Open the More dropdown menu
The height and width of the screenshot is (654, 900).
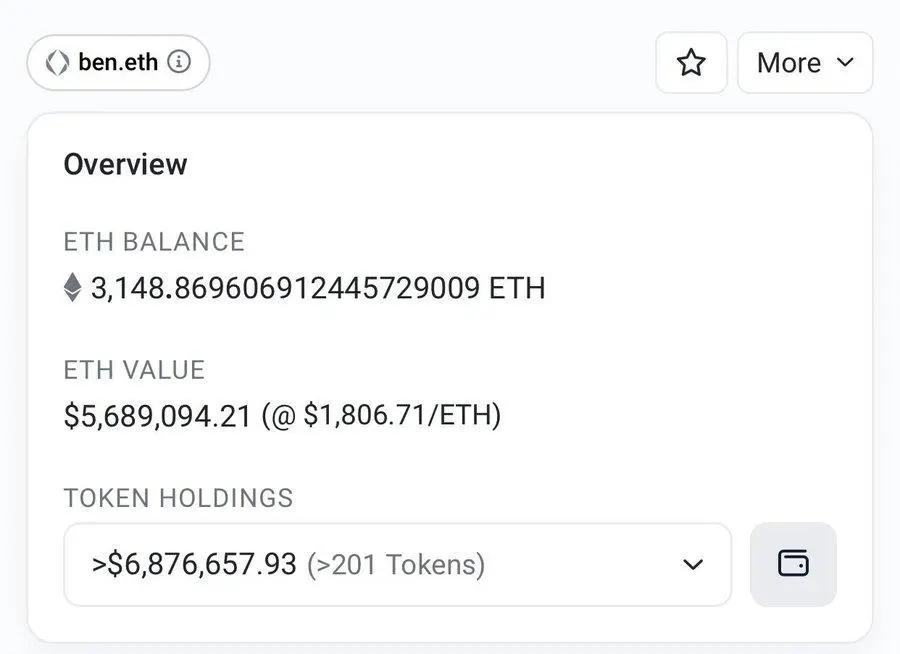pos(805,63)
